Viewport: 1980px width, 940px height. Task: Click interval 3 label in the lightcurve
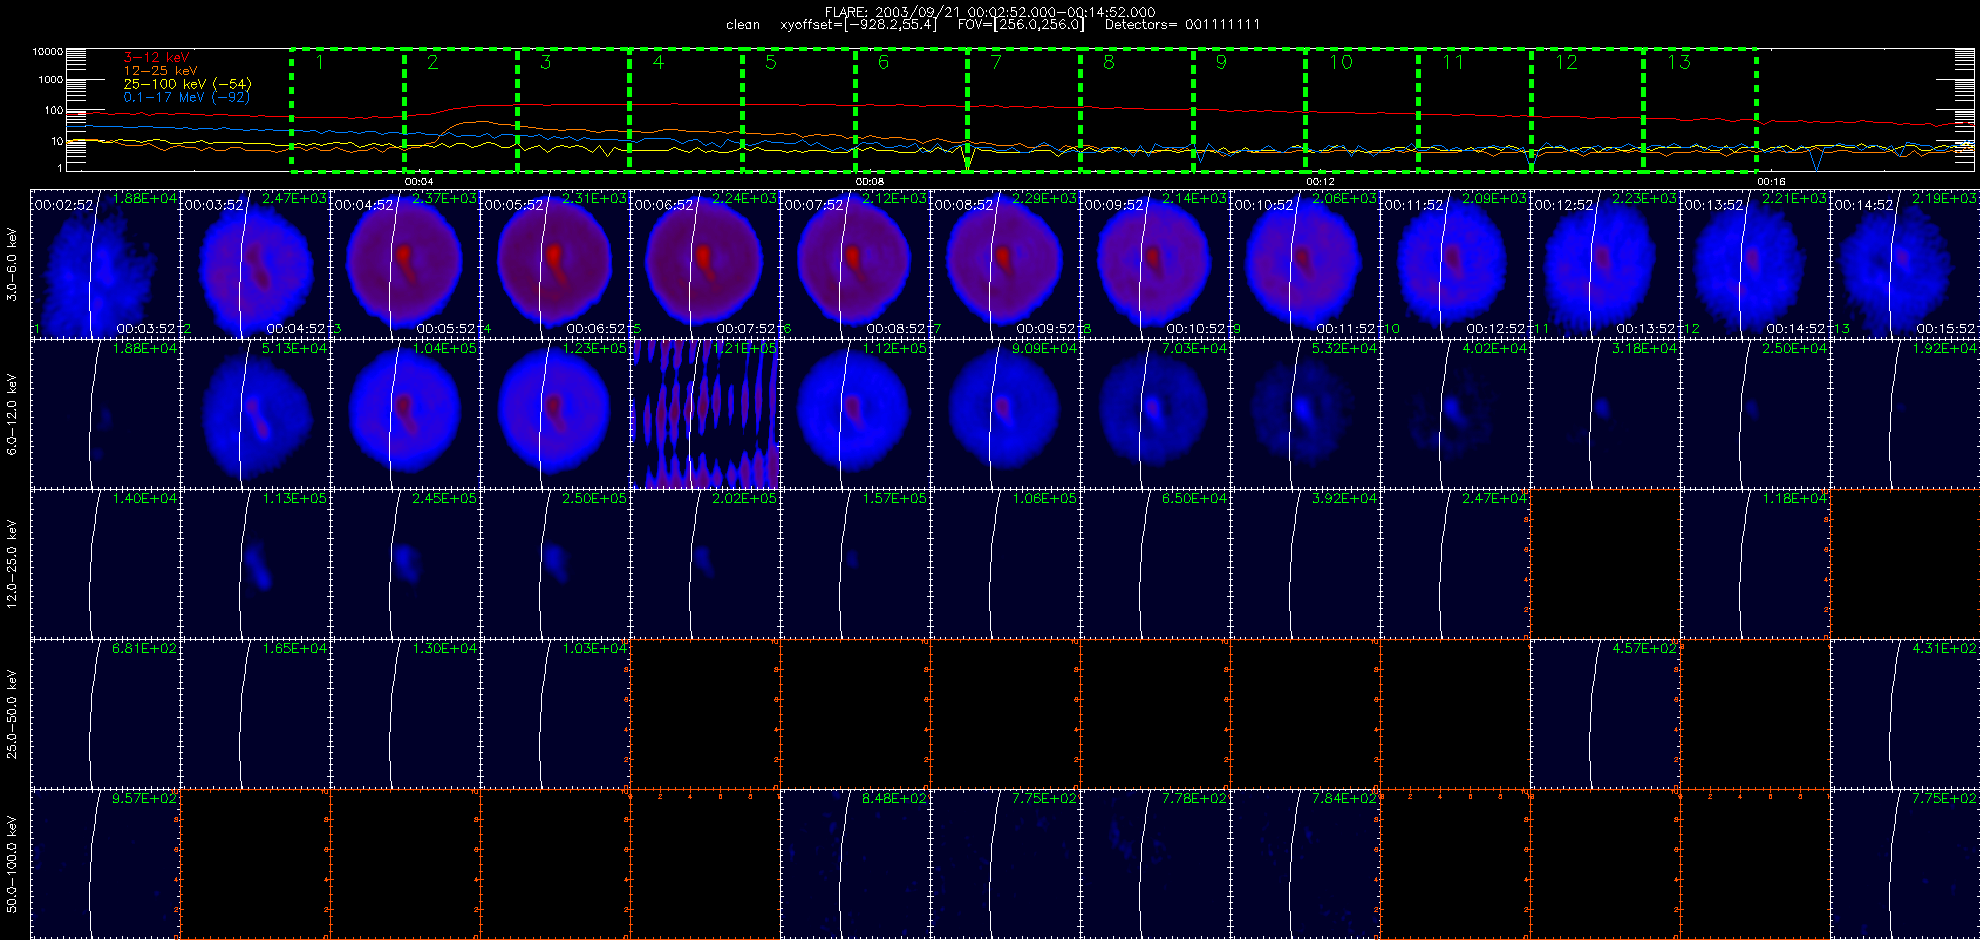click(545, 62)
